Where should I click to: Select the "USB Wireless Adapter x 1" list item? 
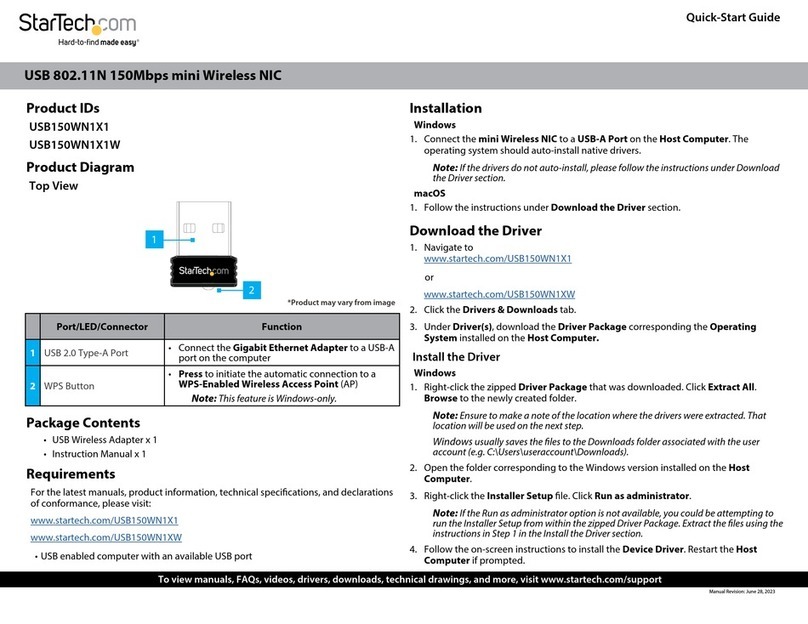104,440
